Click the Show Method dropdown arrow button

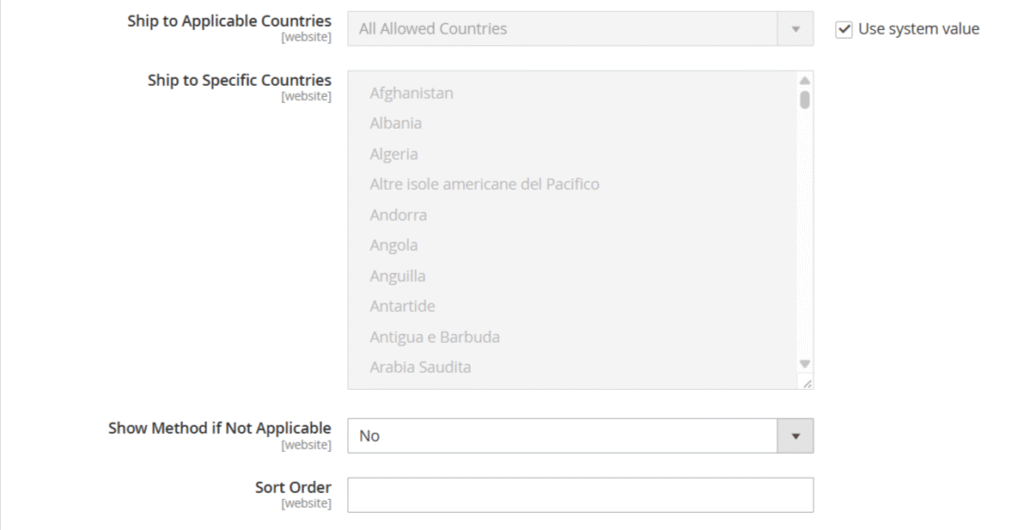point(796,436)
